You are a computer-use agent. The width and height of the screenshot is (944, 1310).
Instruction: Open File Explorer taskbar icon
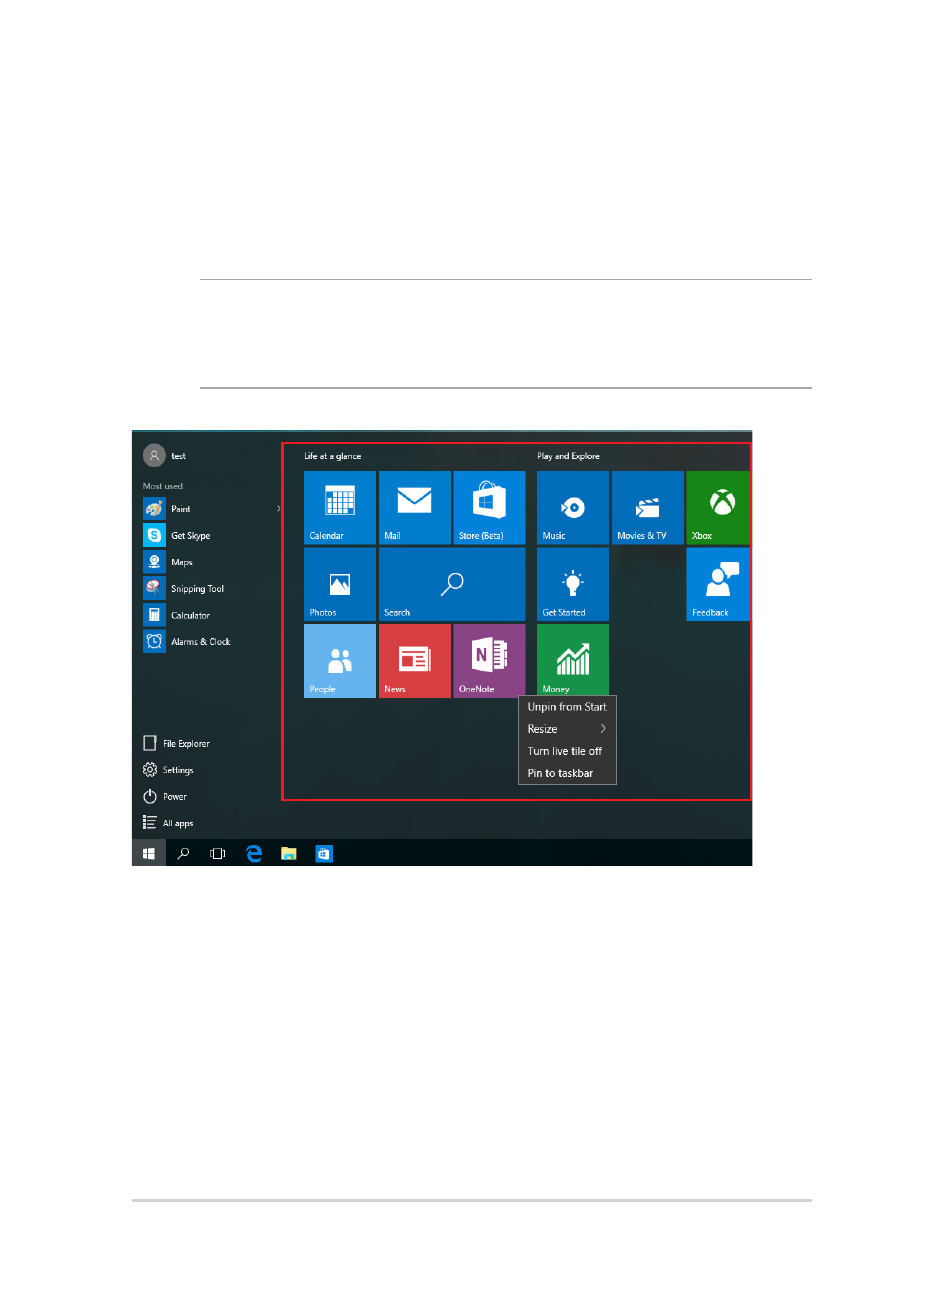click(x=289, y=854)
